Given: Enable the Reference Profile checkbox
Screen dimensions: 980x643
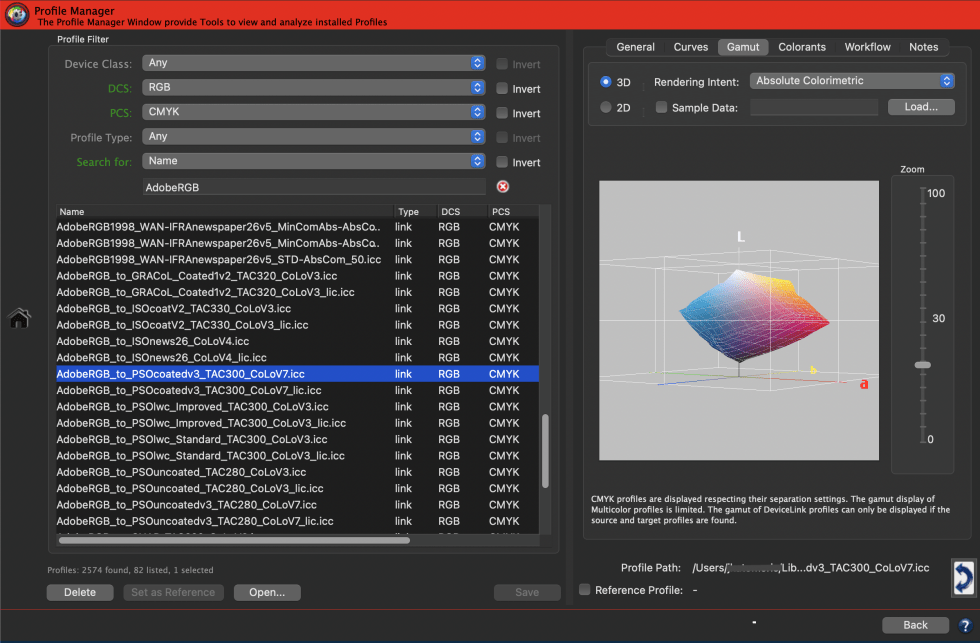Looking at the screenshot, I should tap(584, 590).
